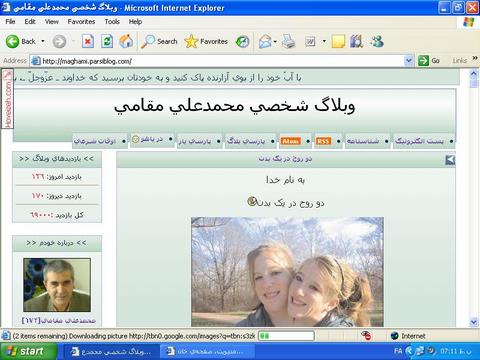The image size is (480, 360).
Task: Click the Messenger icon in toolbar
Action: tap(377, 41)
